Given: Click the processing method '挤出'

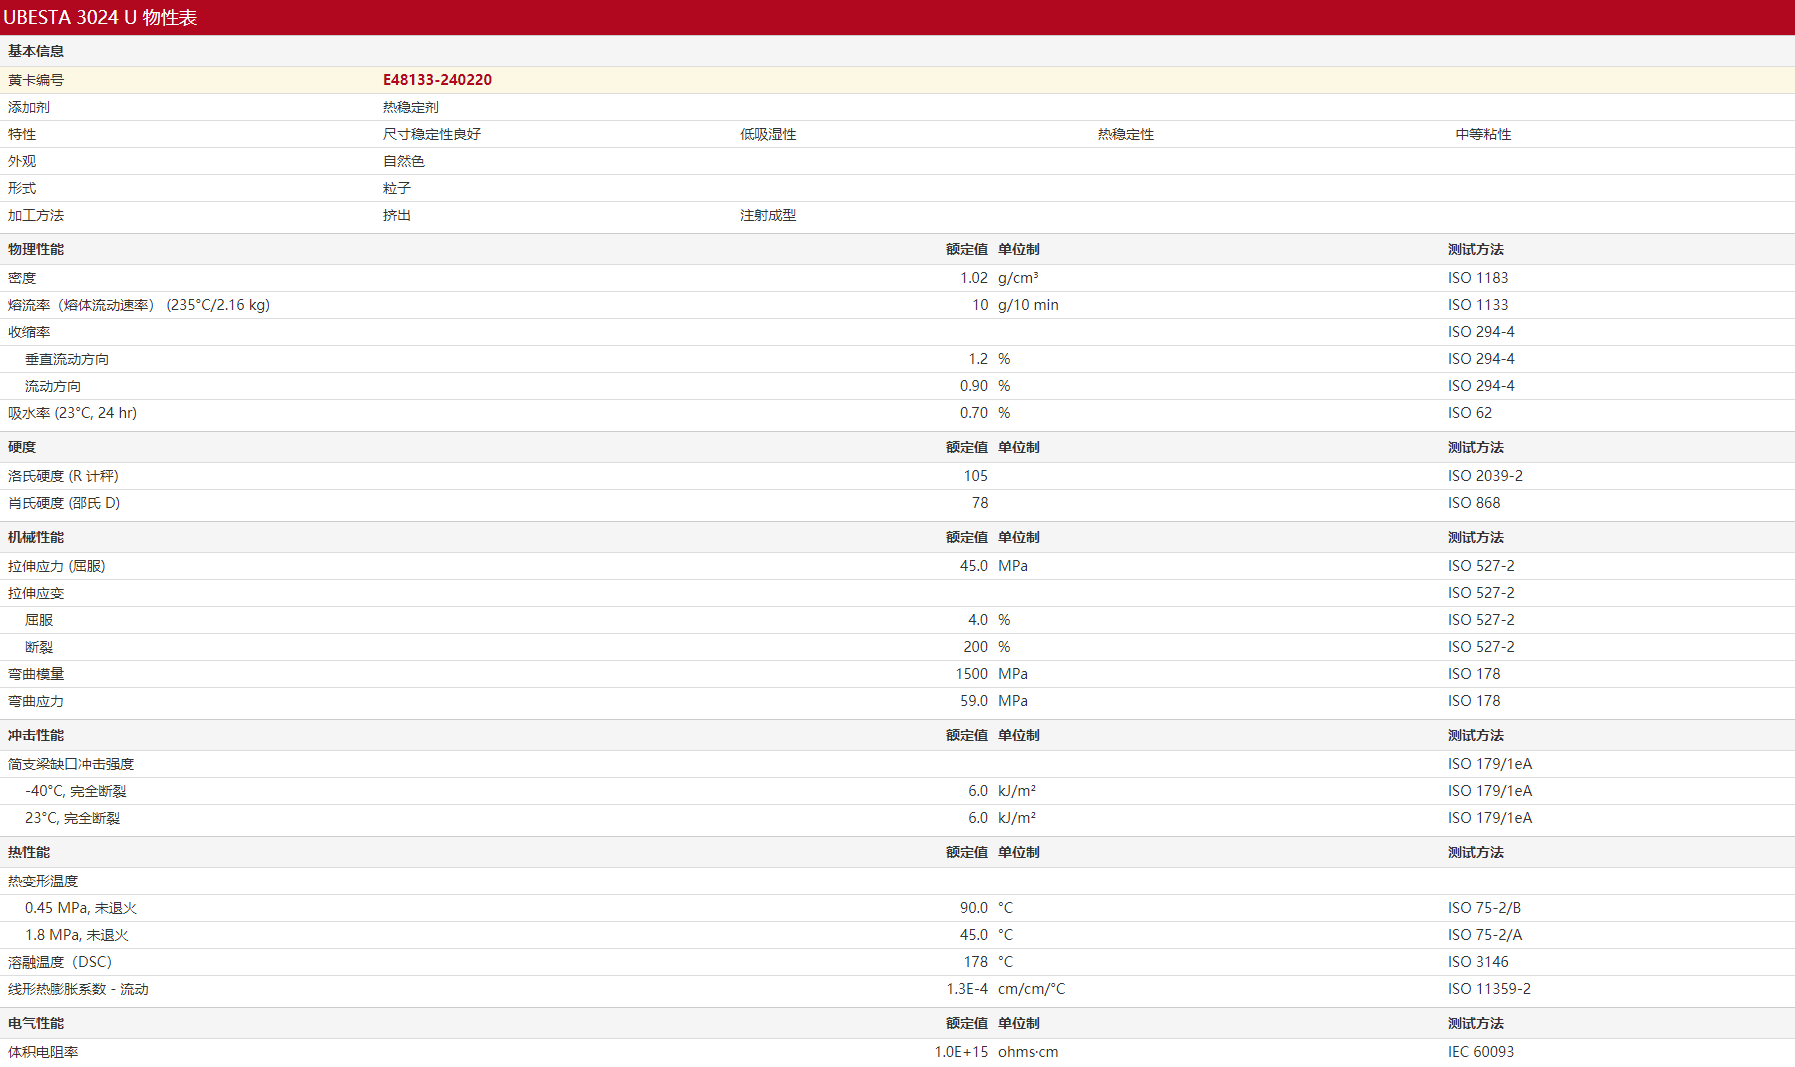Looking at the screenshot, I should pyautogui.click(x=397, y=215).
